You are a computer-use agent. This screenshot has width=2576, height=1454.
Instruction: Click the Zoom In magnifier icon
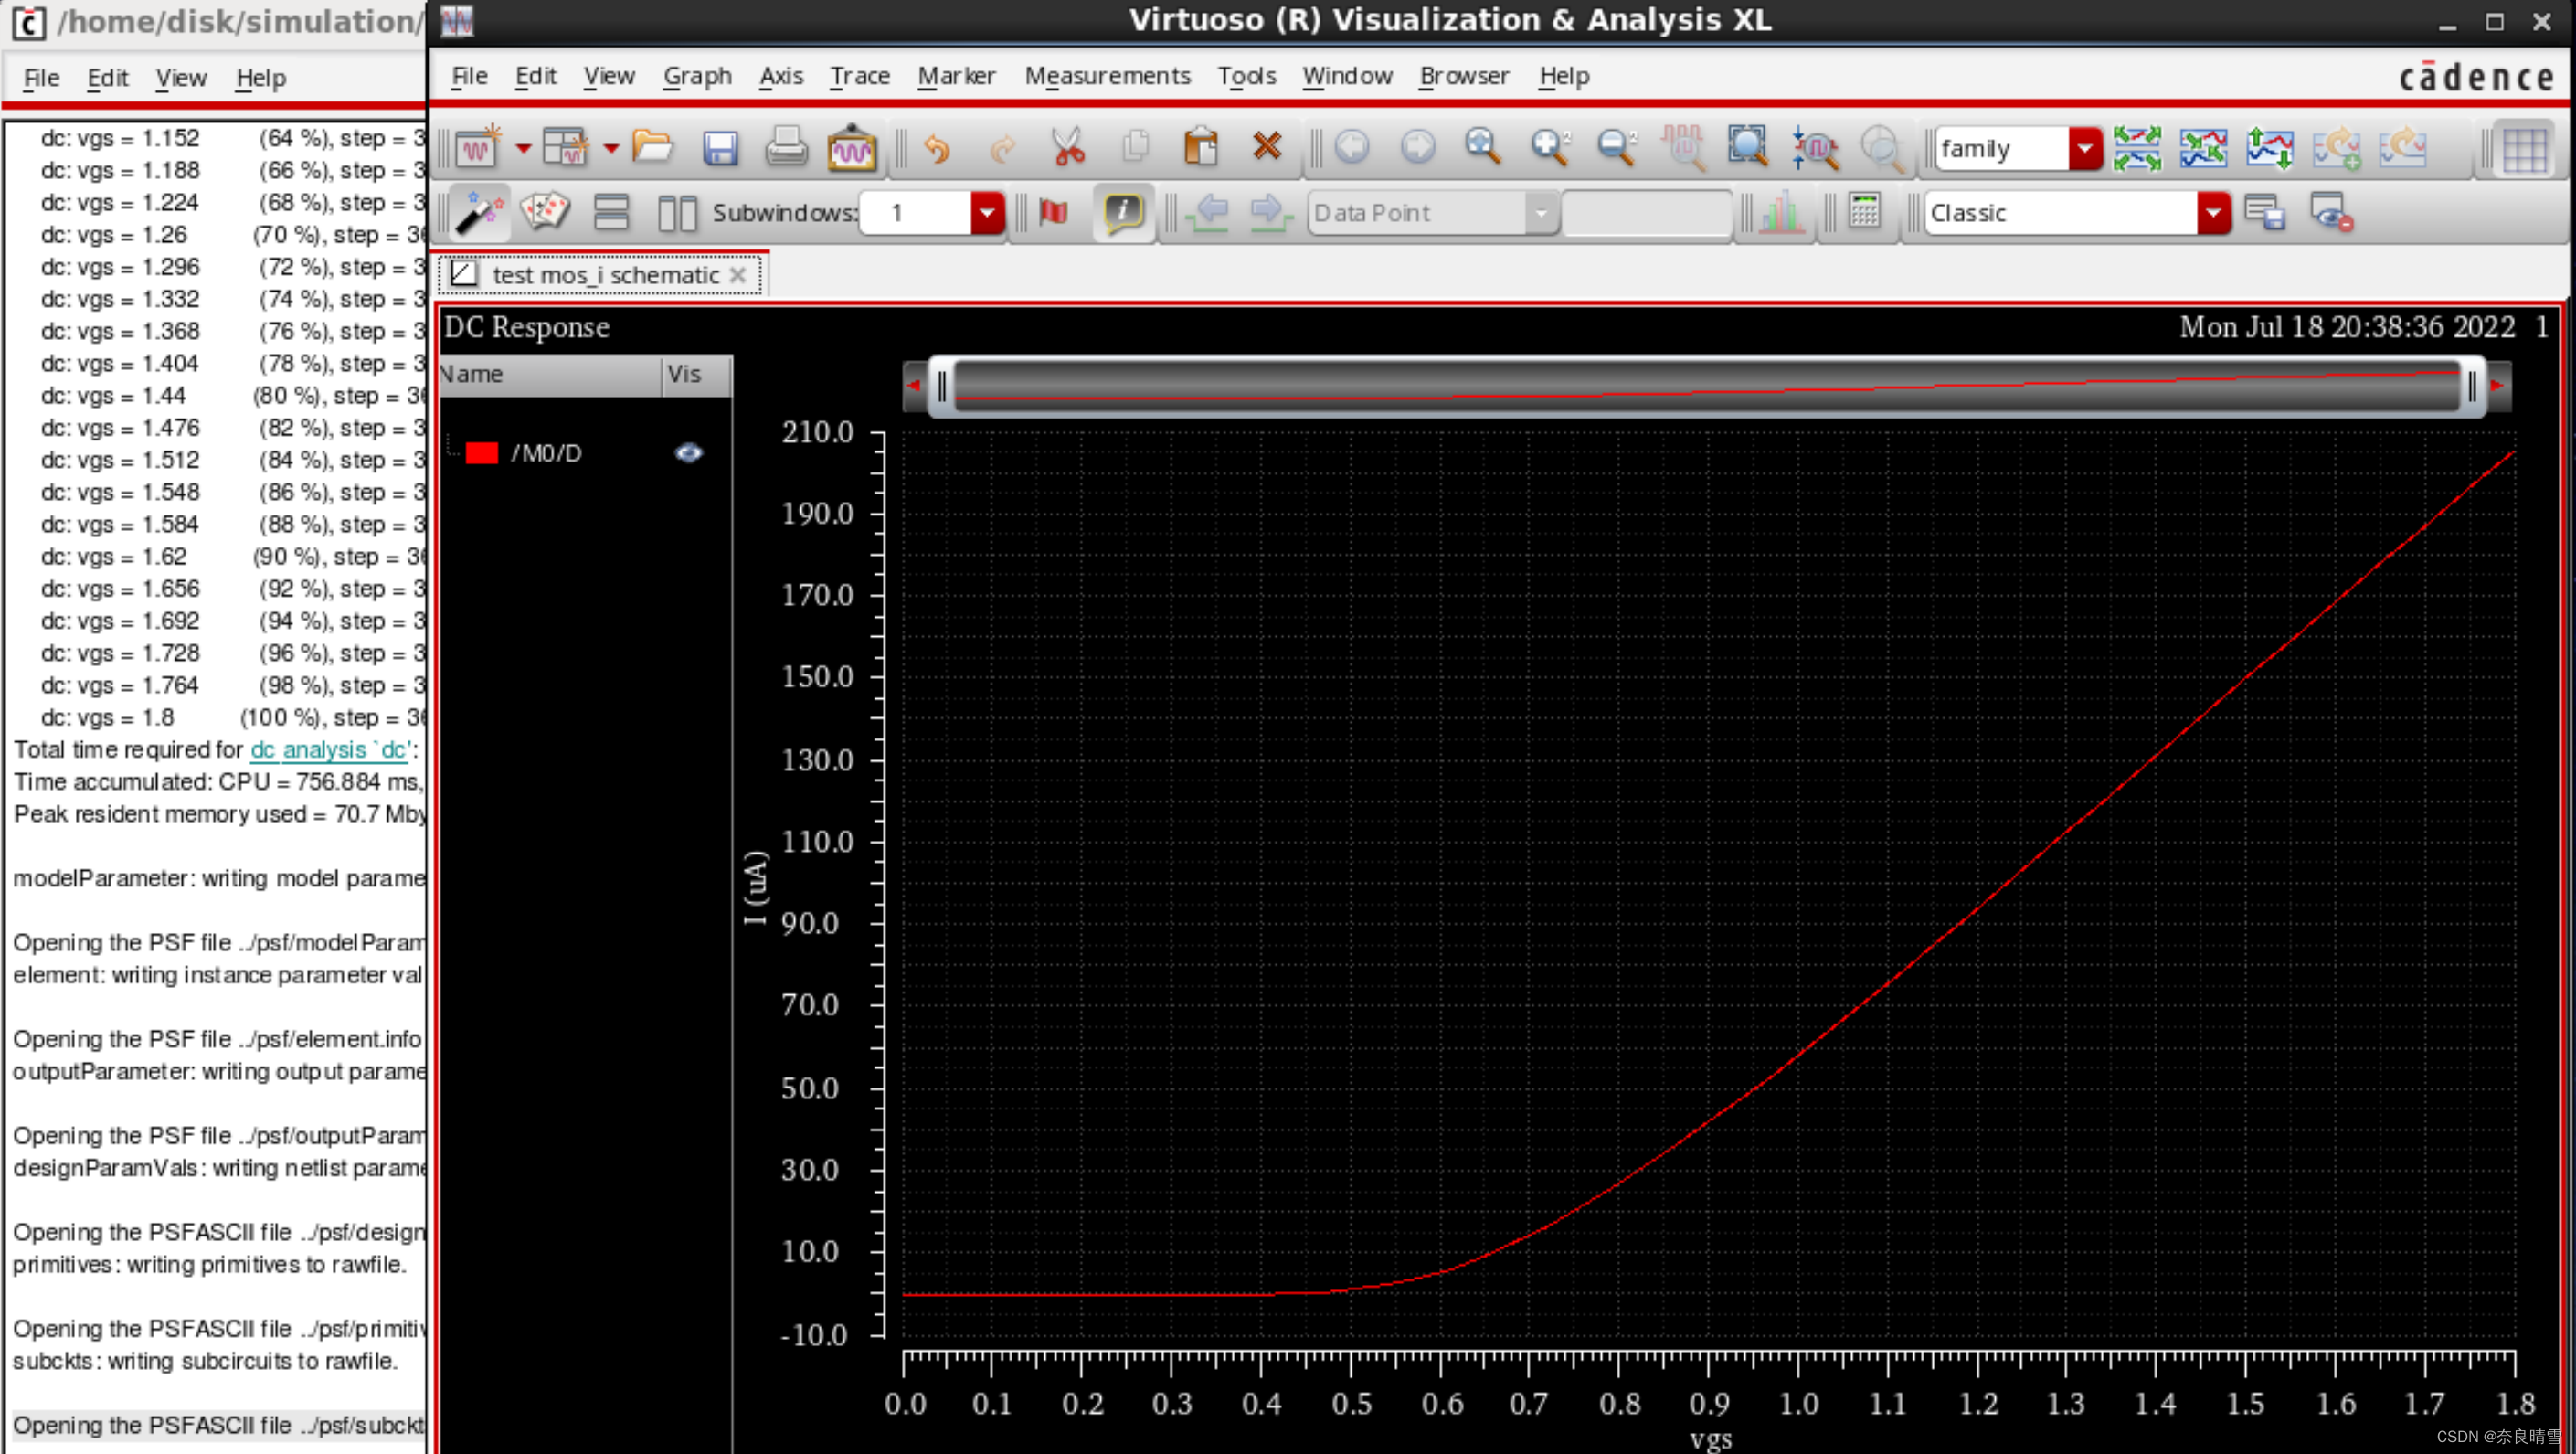(x=1549, y=148)
